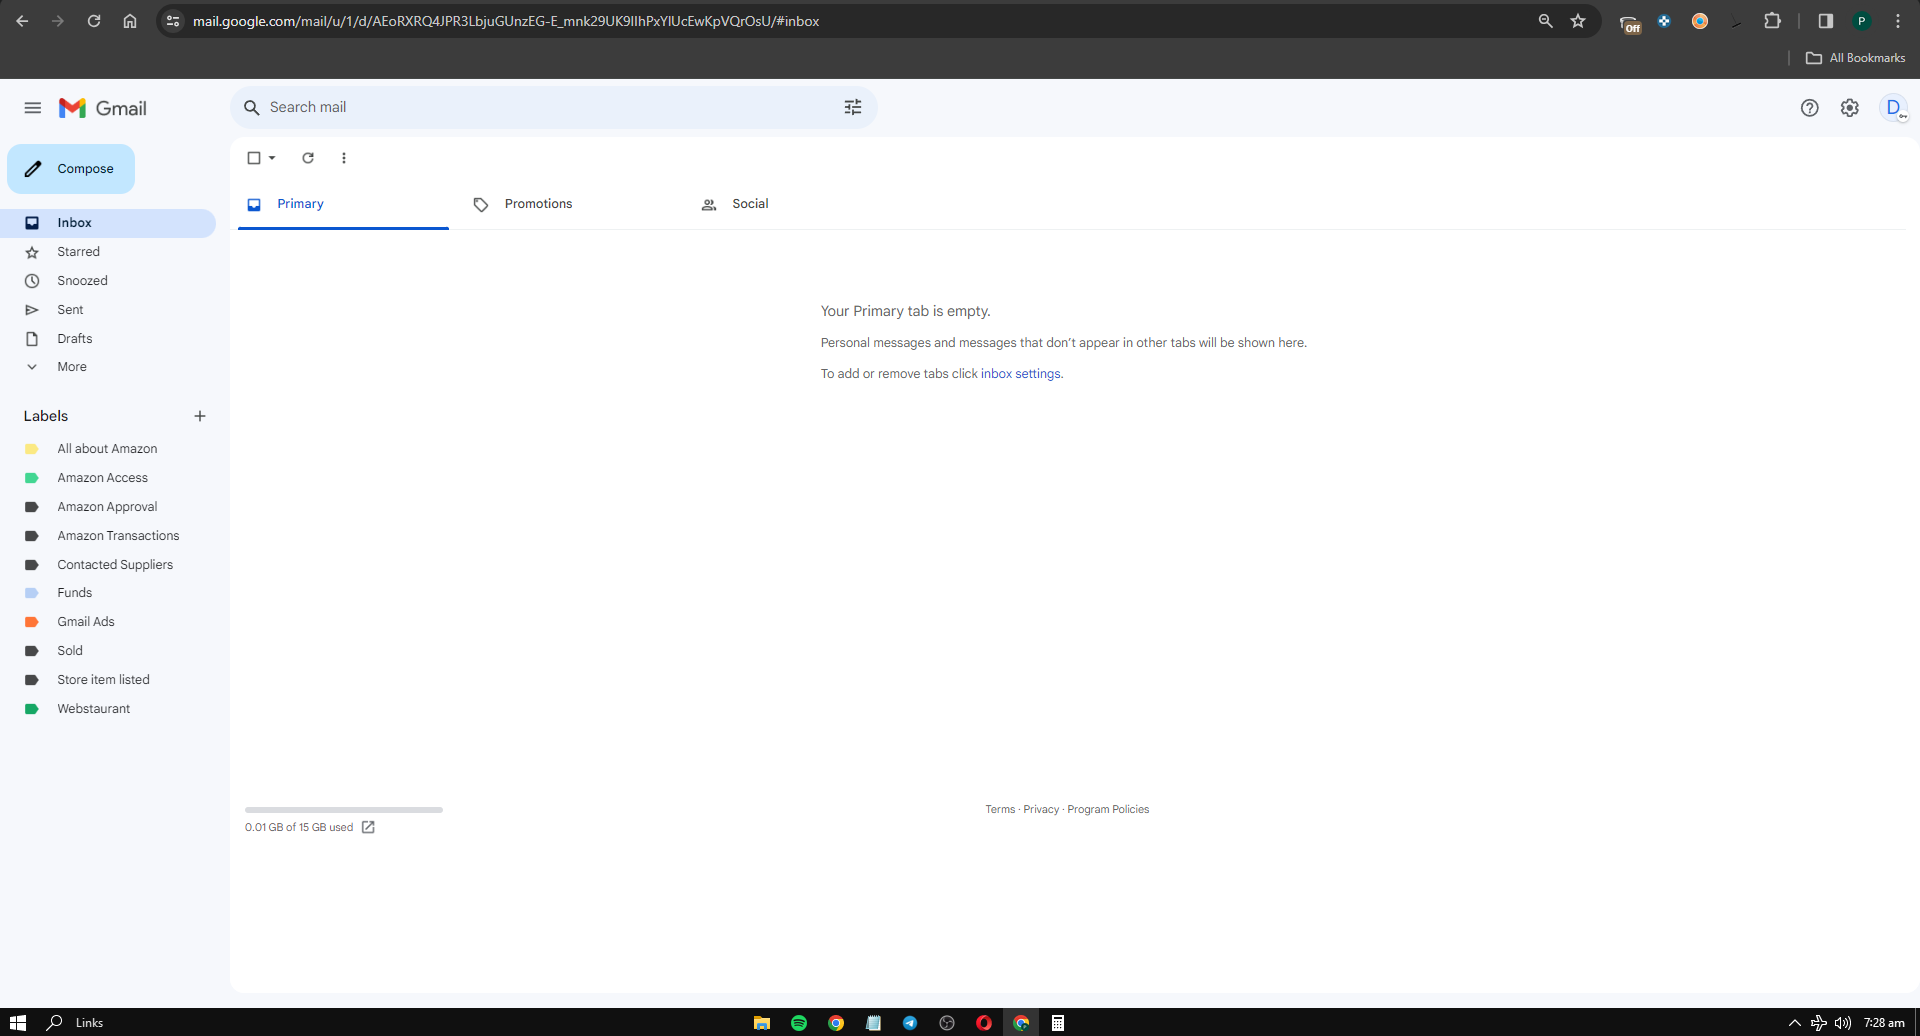Open the Sent folder
The image size is (1920, 1036).
[x=108, y=310]
